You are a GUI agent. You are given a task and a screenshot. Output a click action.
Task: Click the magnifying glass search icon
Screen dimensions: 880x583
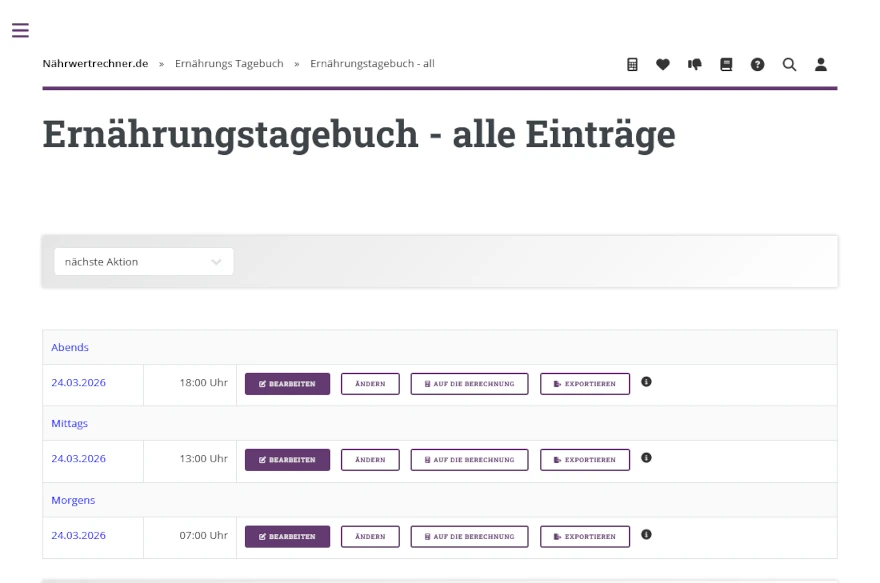(789, 64)
